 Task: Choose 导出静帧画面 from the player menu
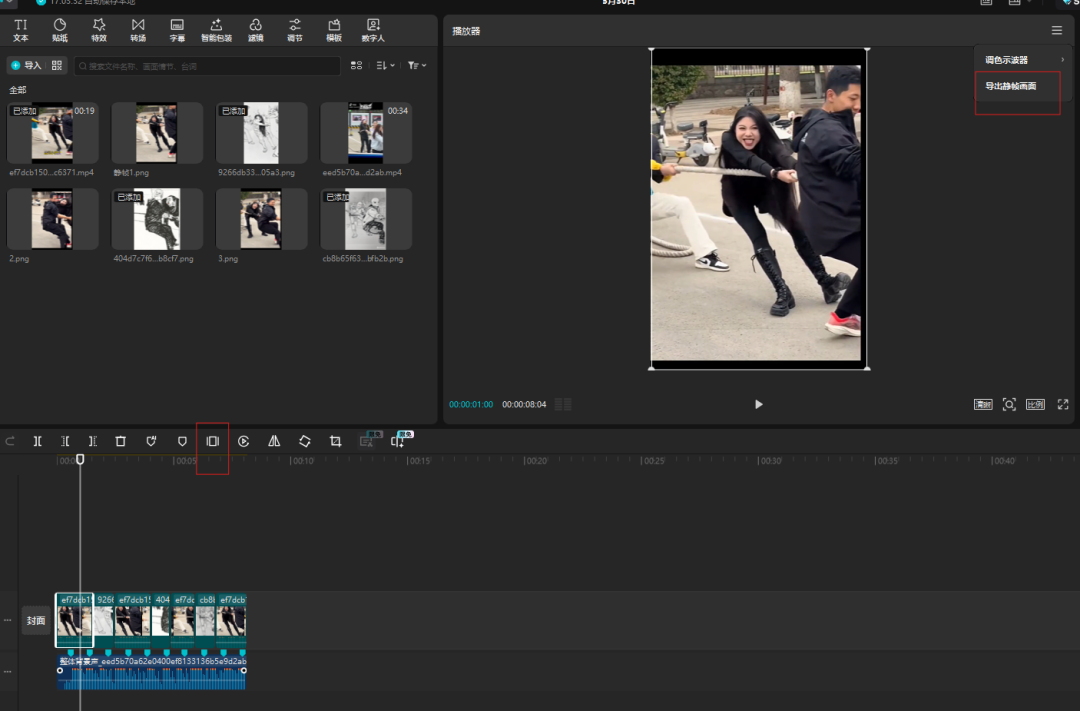pos(1011,86)
